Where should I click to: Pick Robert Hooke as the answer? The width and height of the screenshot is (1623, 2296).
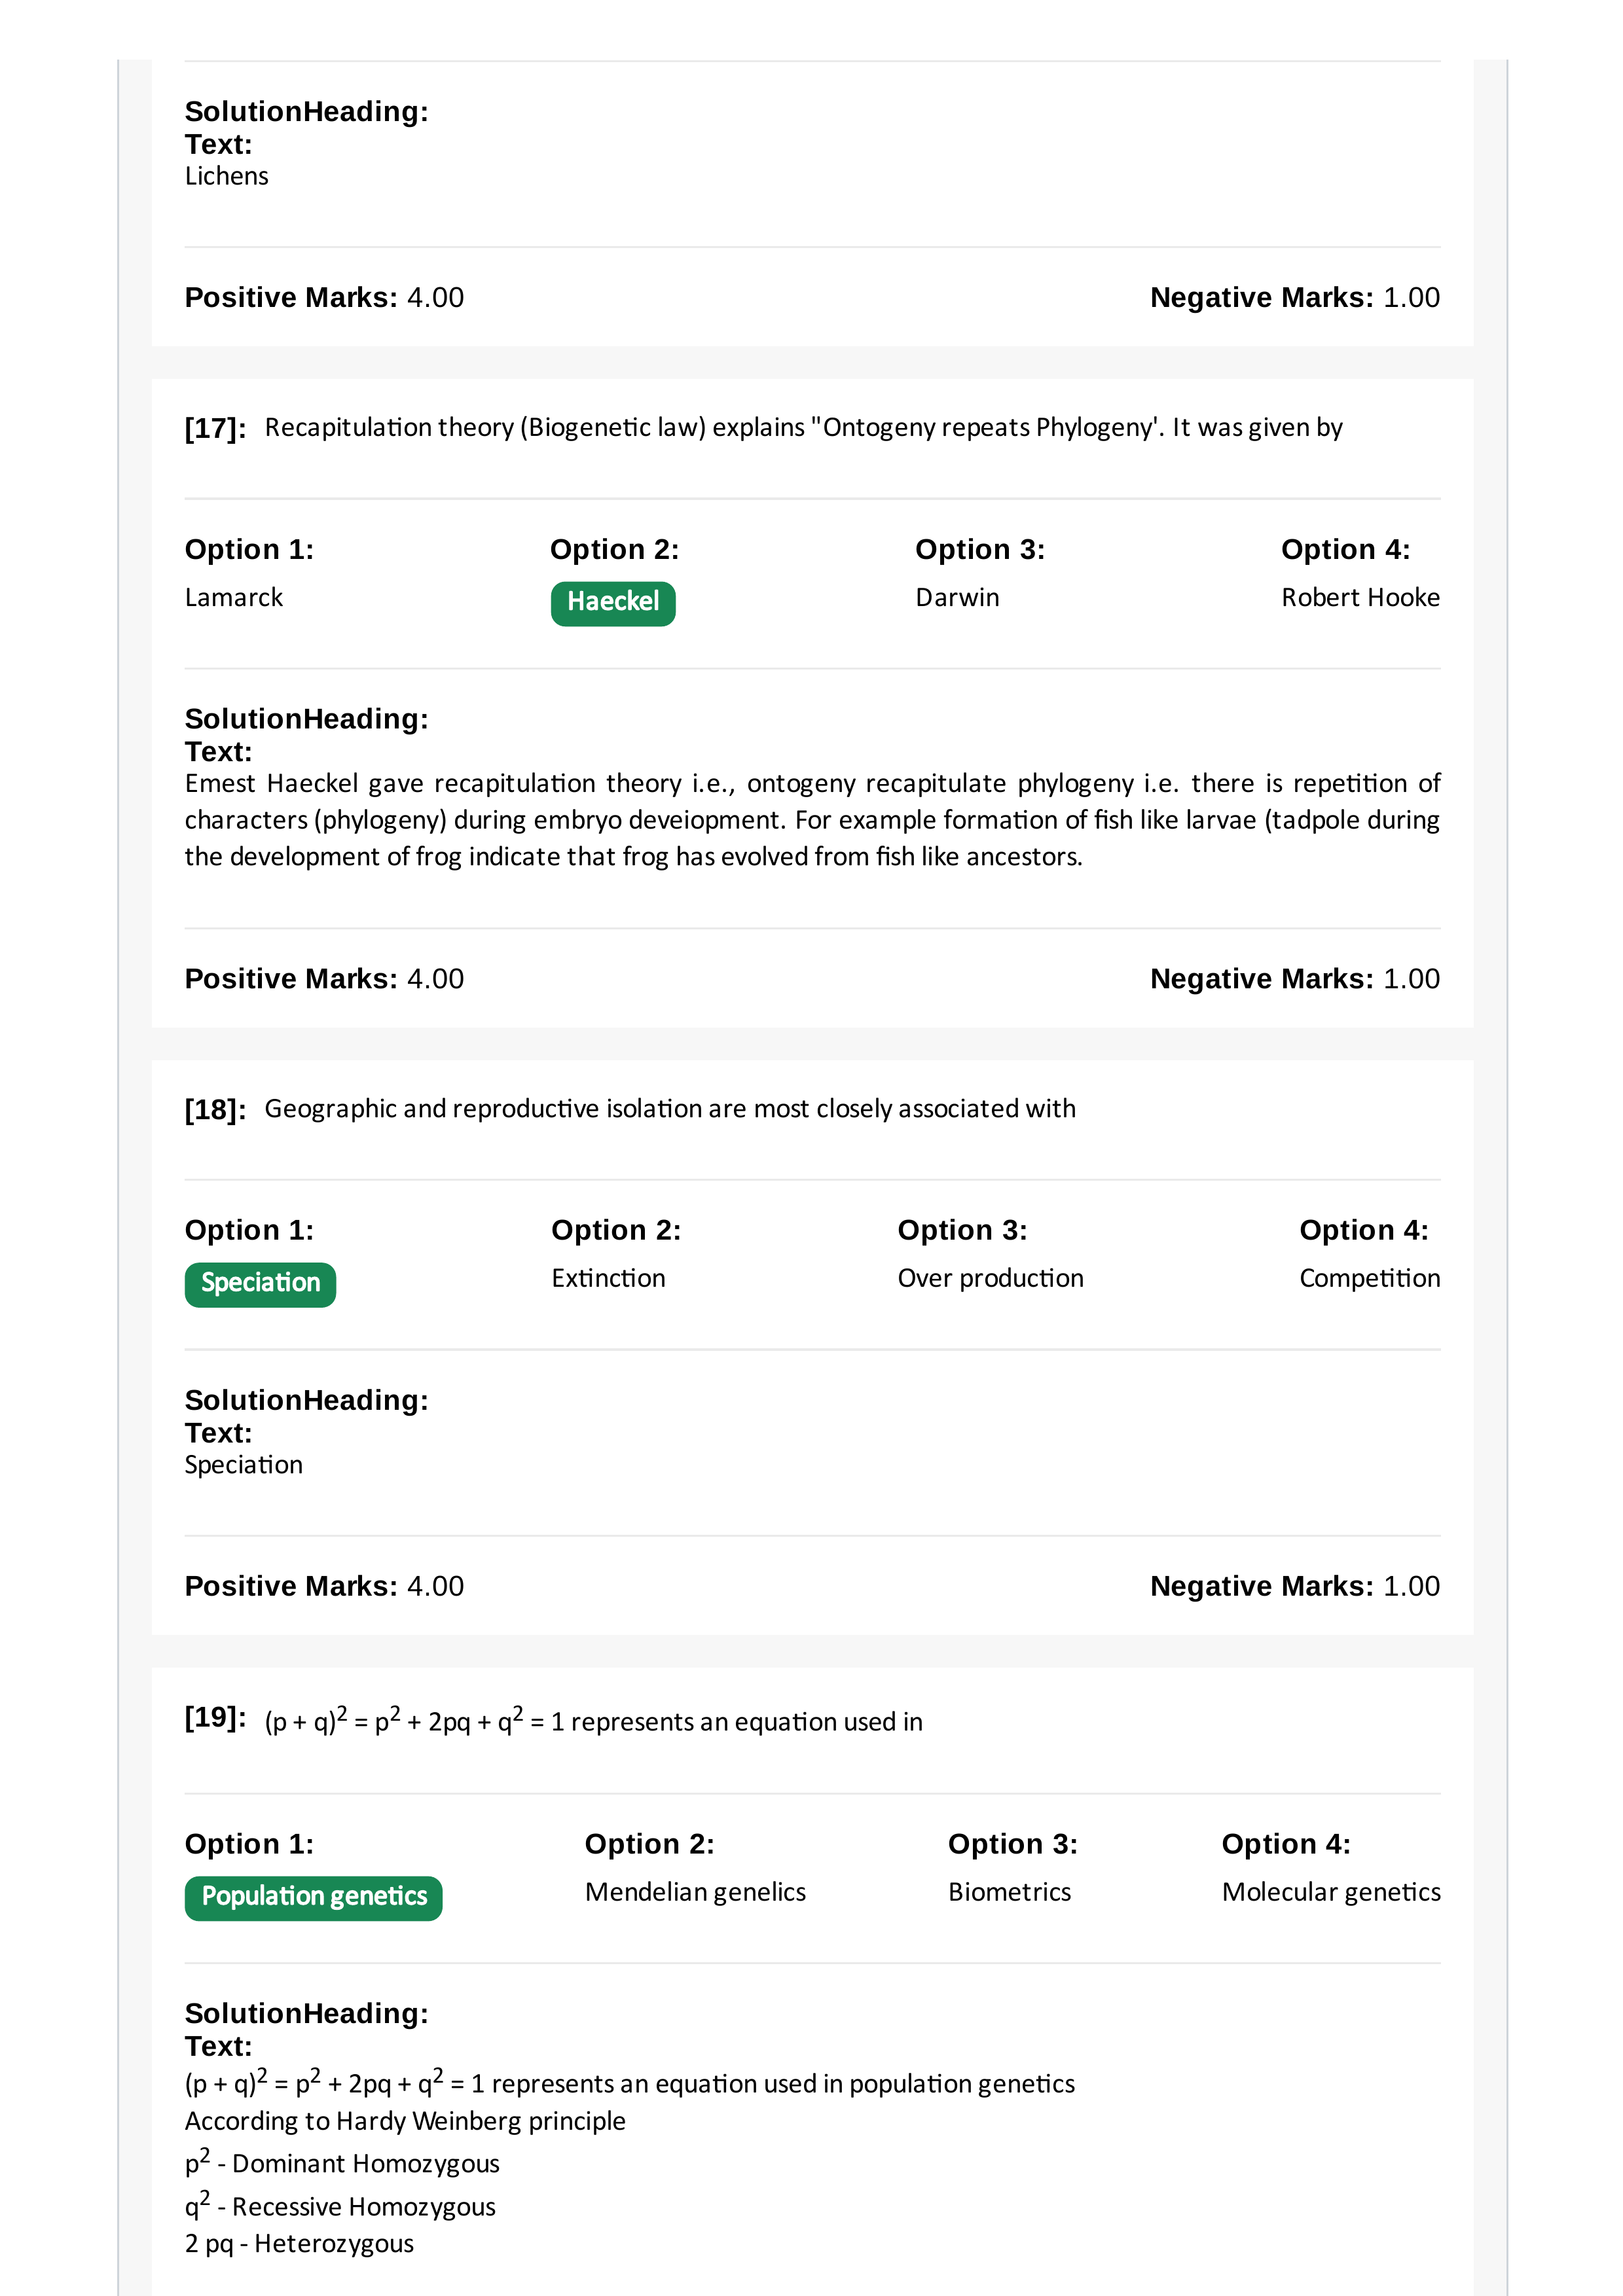tap(1360, 598)
